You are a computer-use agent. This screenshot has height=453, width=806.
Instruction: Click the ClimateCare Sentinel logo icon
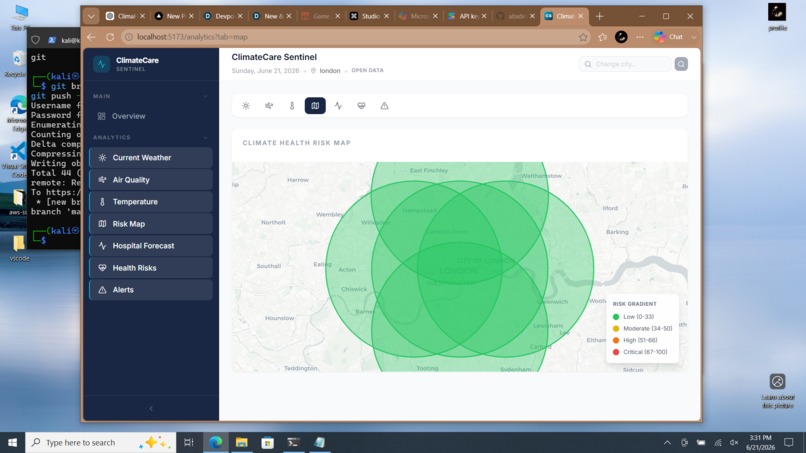(102, 64)
